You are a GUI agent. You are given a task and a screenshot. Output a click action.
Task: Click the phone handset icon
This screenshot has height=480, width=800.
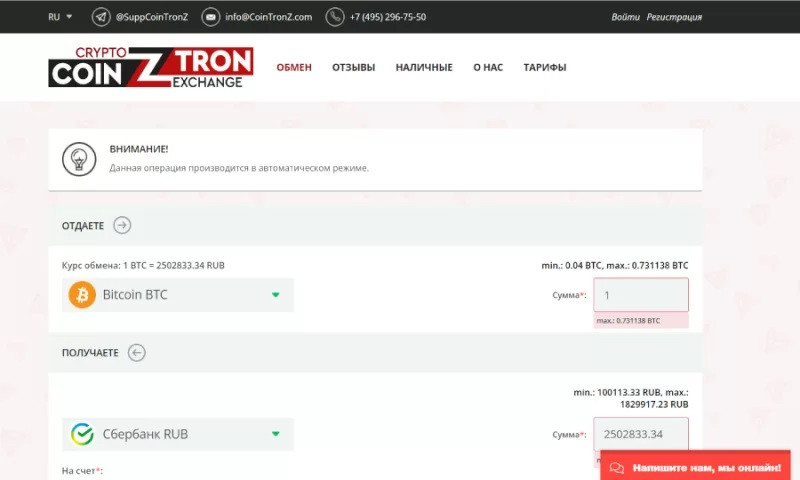(335, 17)
